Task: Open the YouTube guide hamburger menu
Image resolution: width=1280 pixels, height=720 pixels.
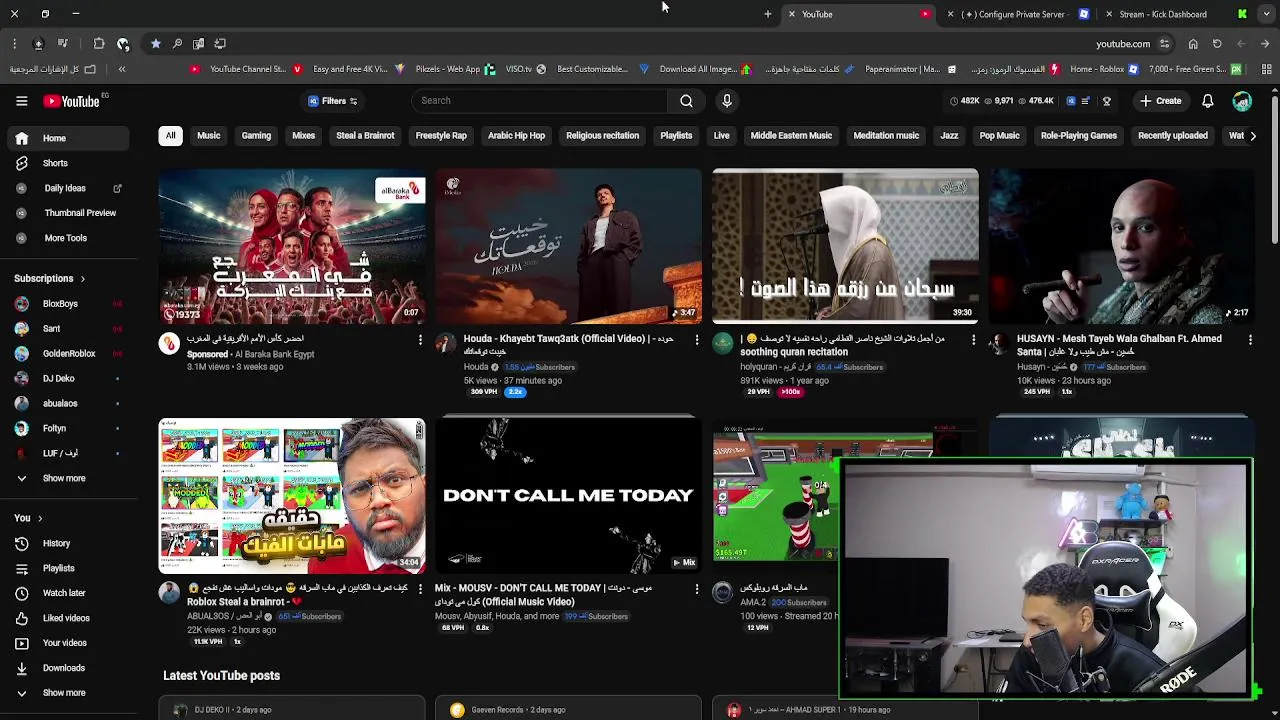Action: point(21,101)
